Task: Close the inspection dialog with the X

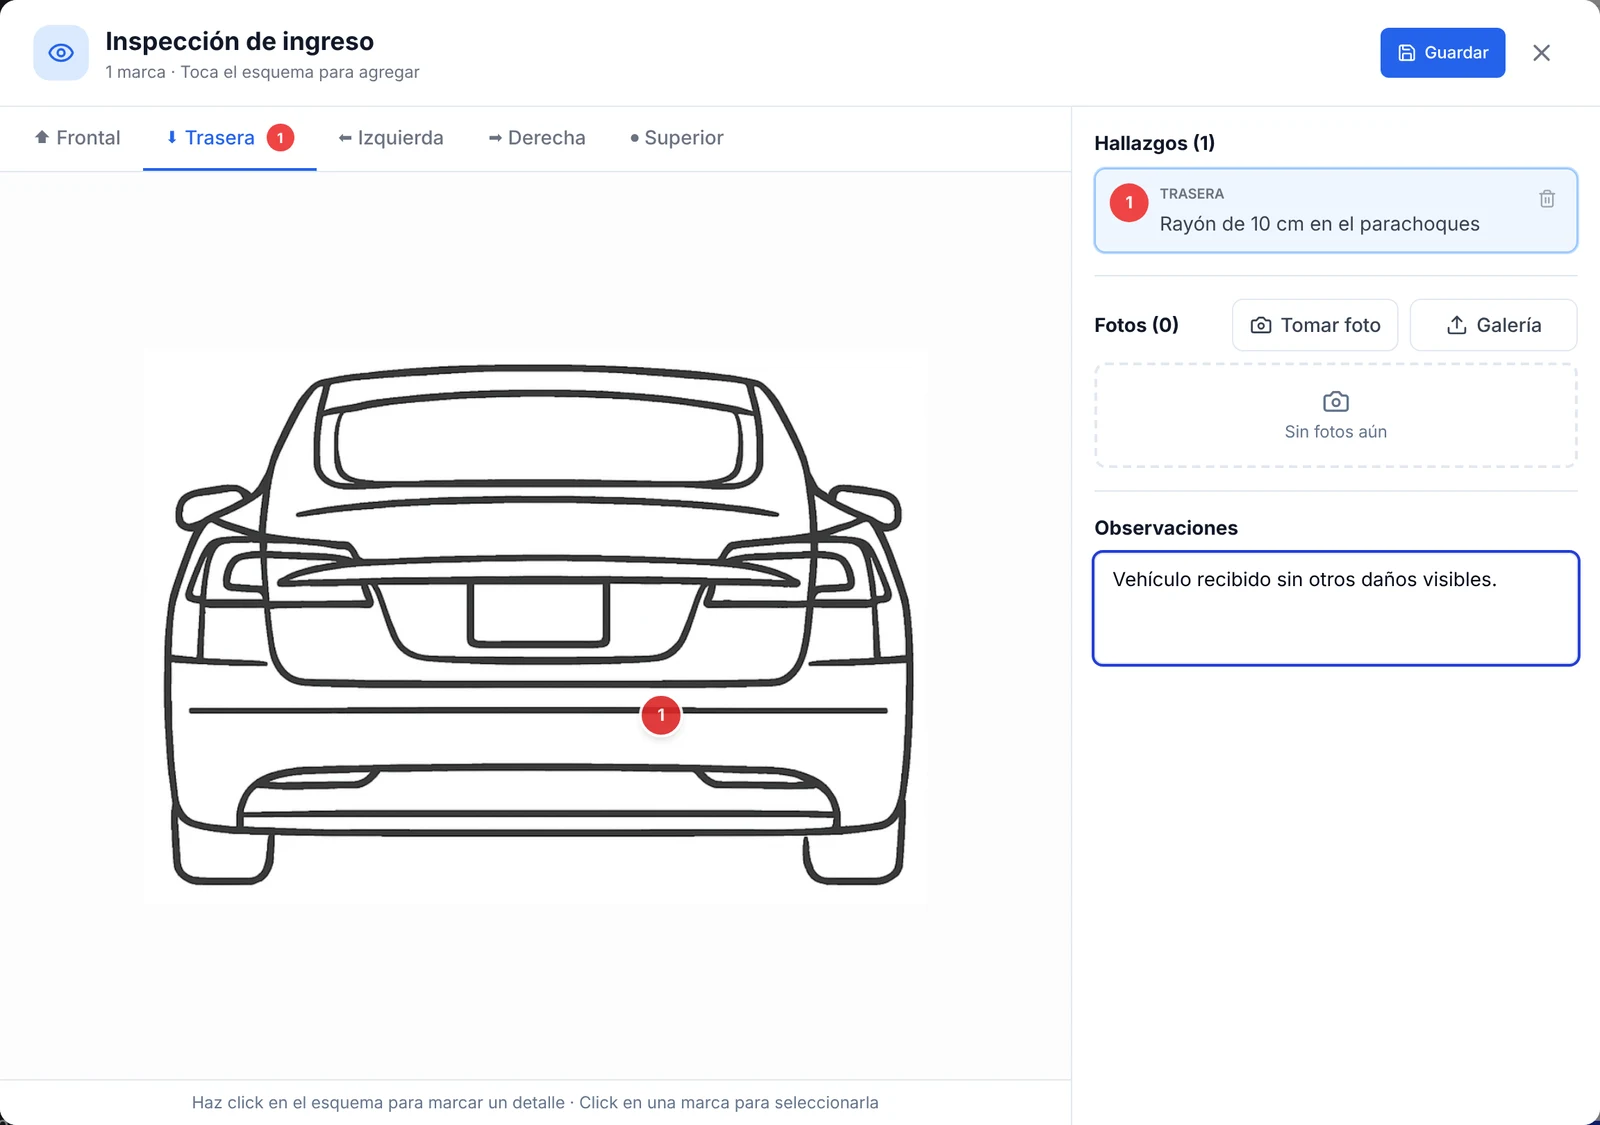Action: pos(1541,53)
